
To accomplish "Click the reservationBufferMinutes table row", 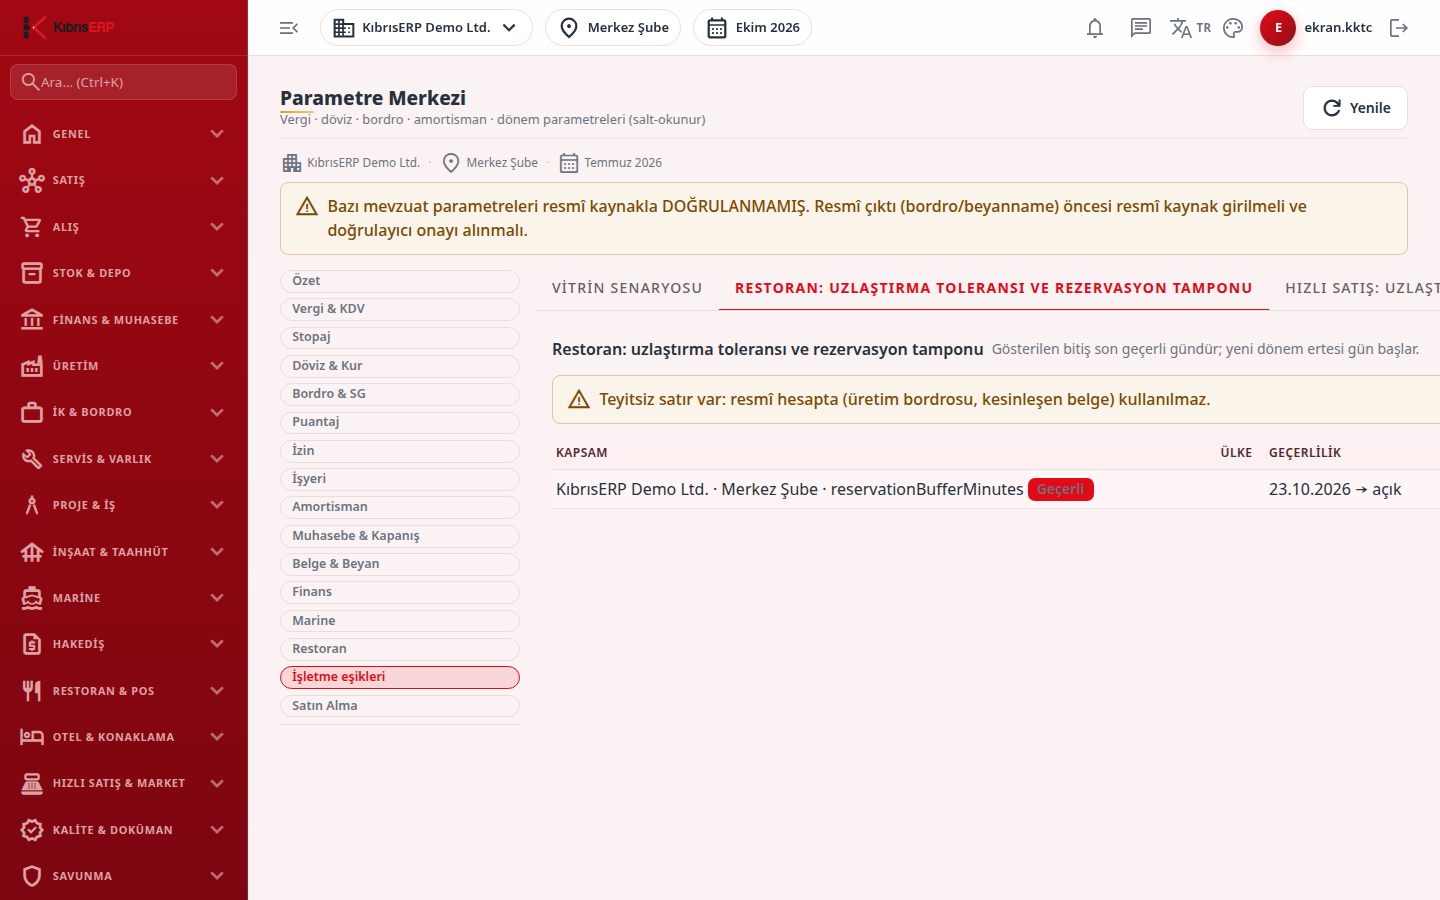I will (x=996, y=489).
